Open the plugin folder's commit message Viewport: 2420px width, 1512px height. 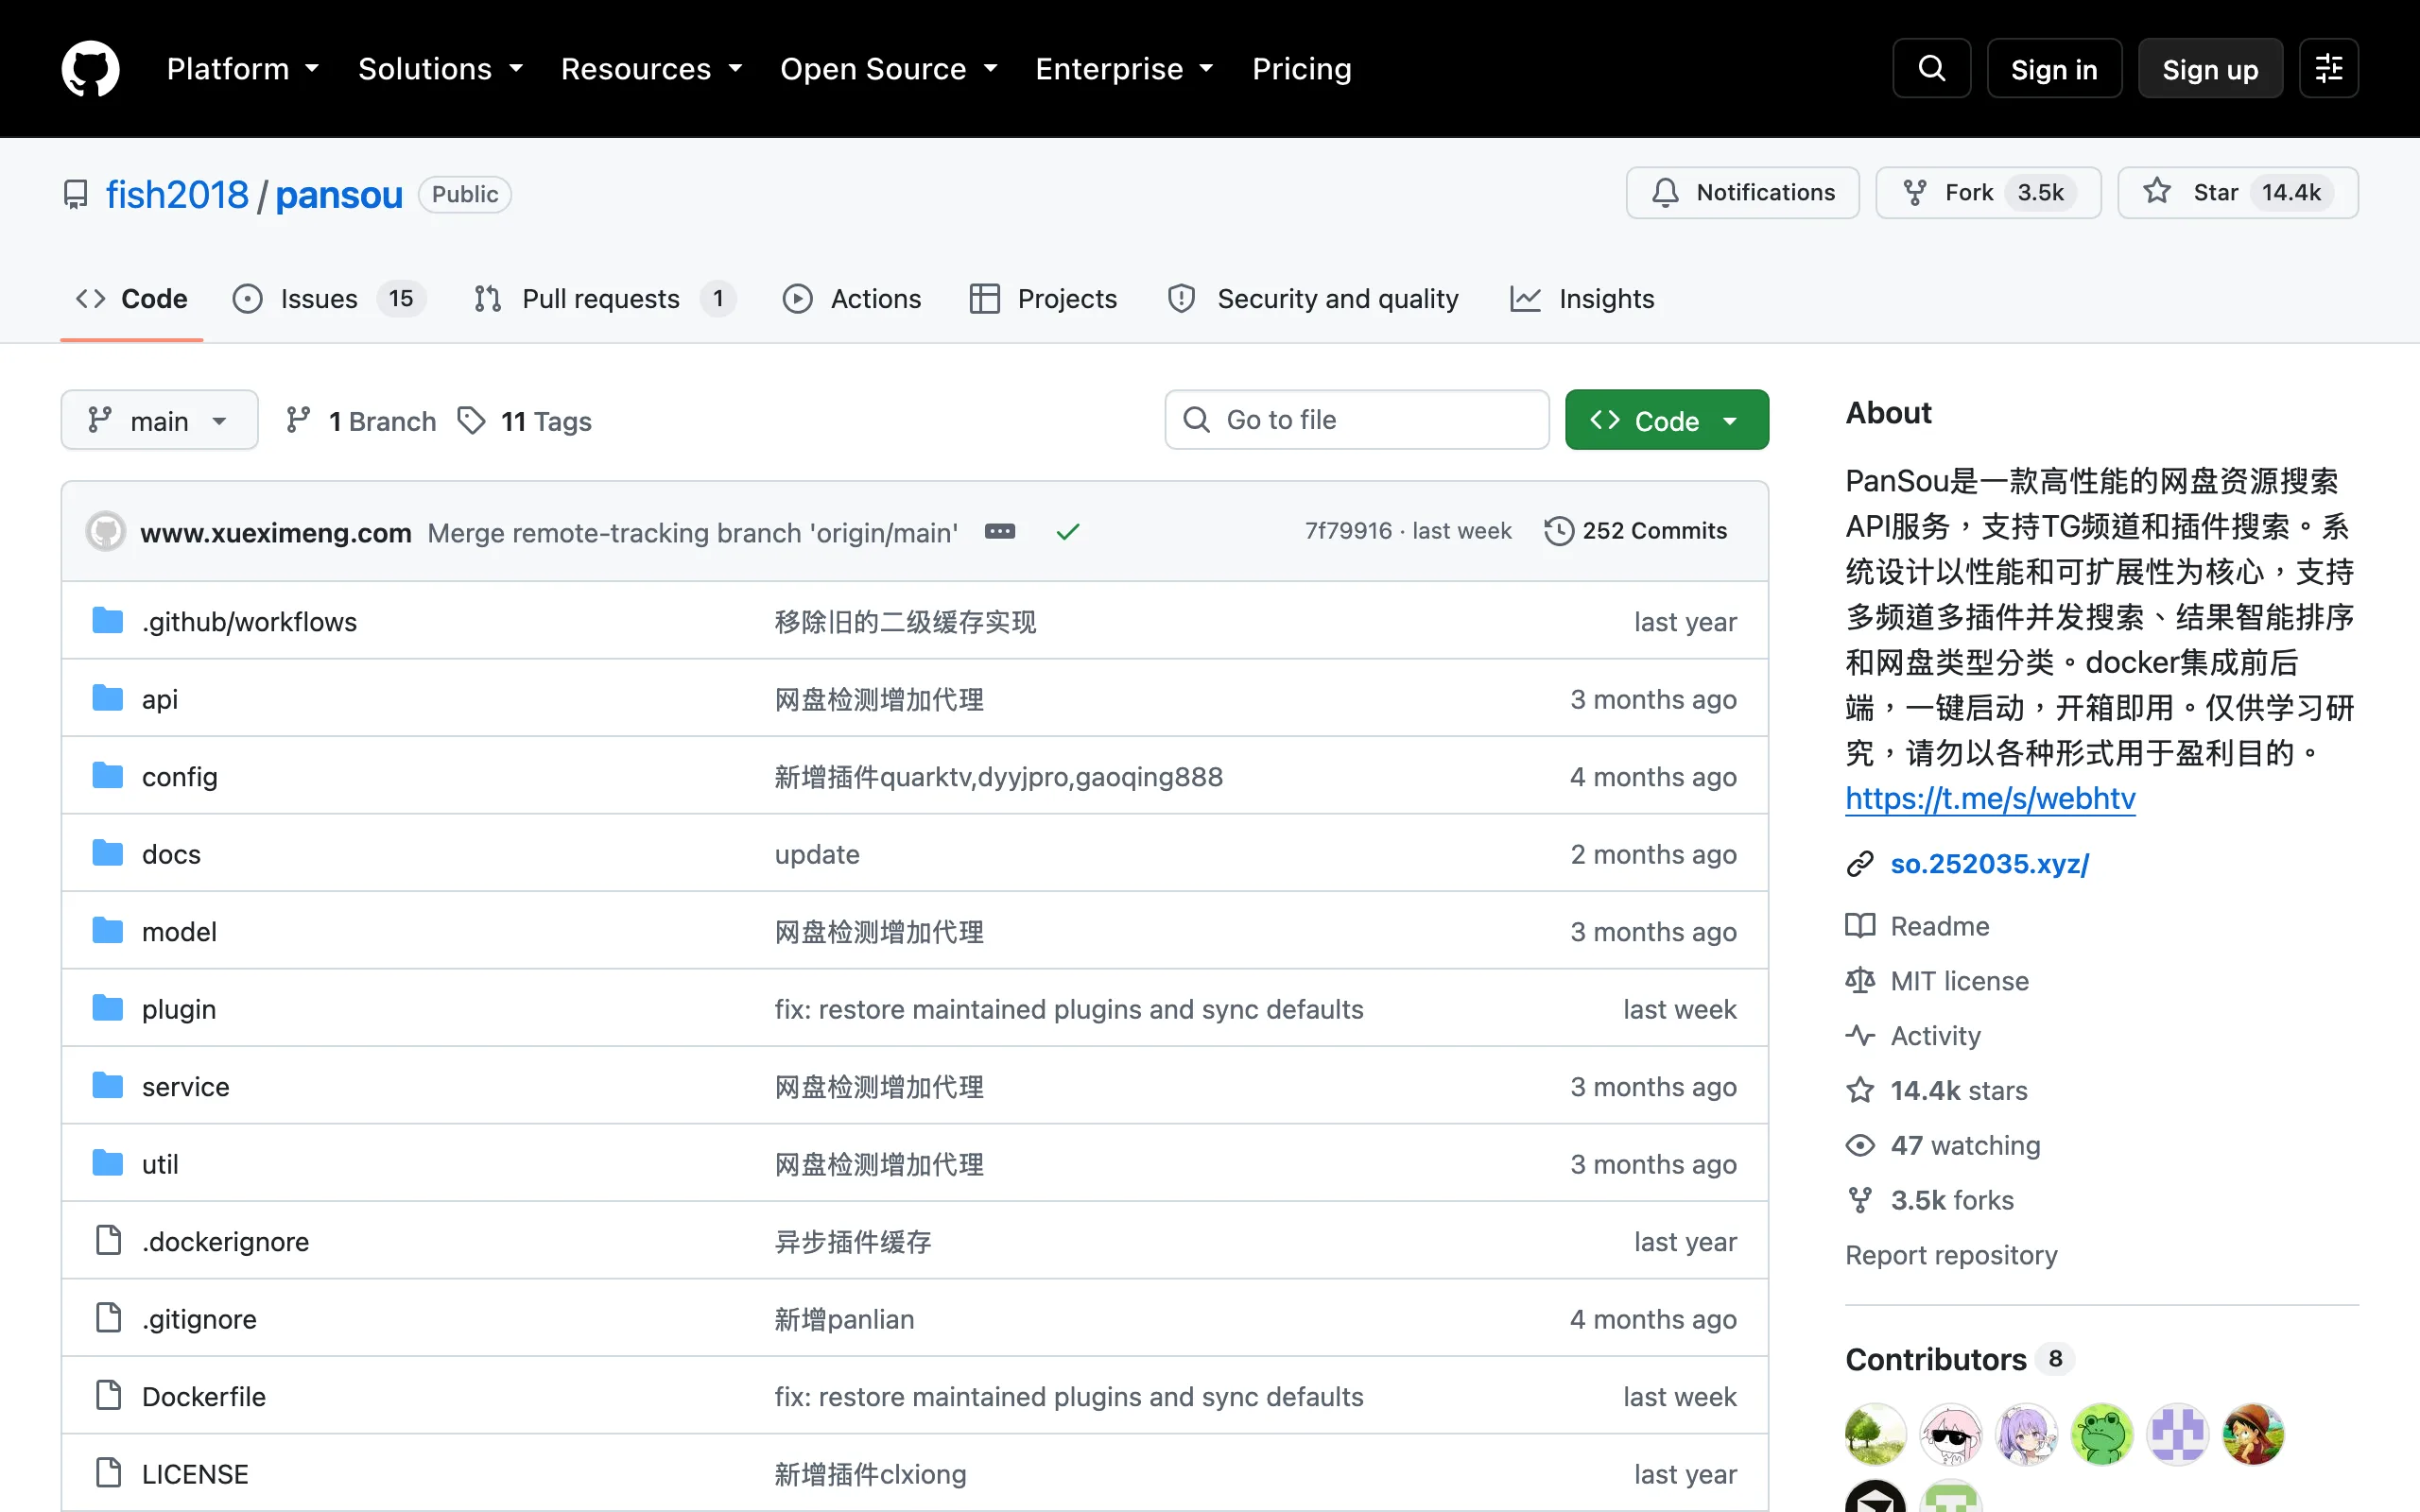[1068, 1009]
